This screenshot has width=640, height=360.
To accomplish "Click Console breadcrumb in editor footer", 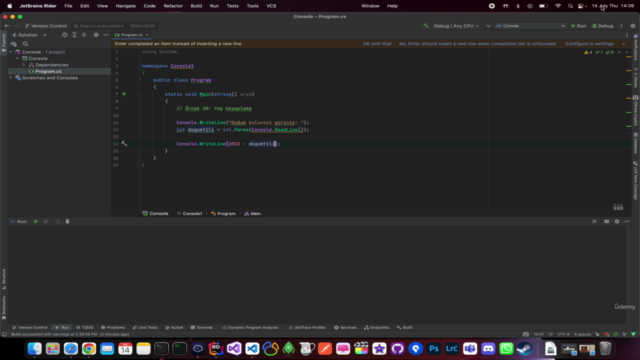I will pyautogui.click(x=155, y=213).
